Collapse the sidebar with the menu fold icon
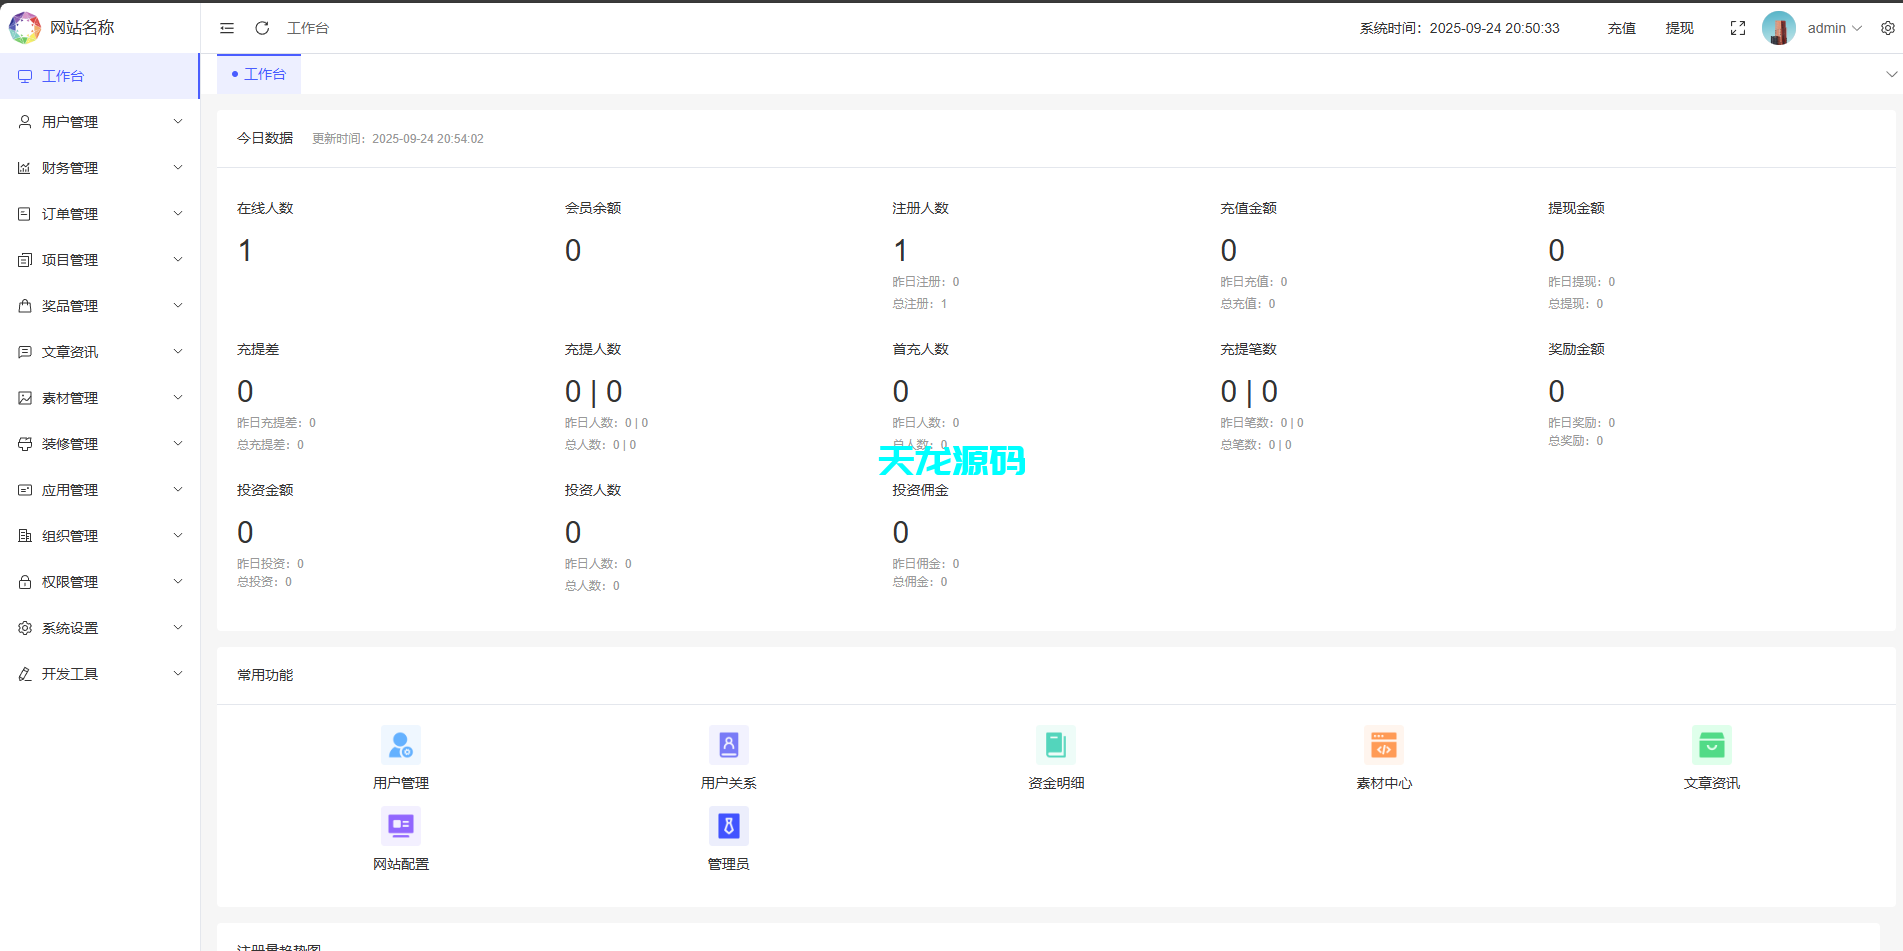This screenshot has height=951, width=1903. point(227,28)
